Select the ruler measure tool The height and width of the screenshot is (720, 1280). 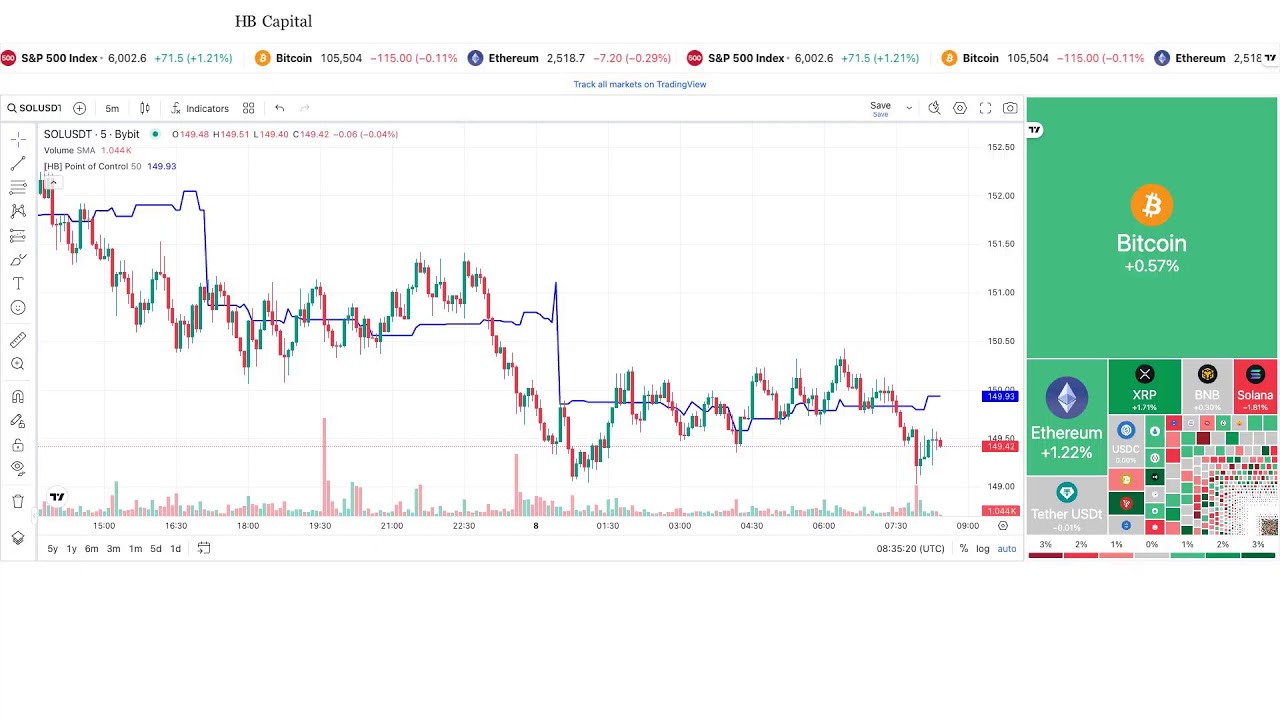[x=18, y=340]
